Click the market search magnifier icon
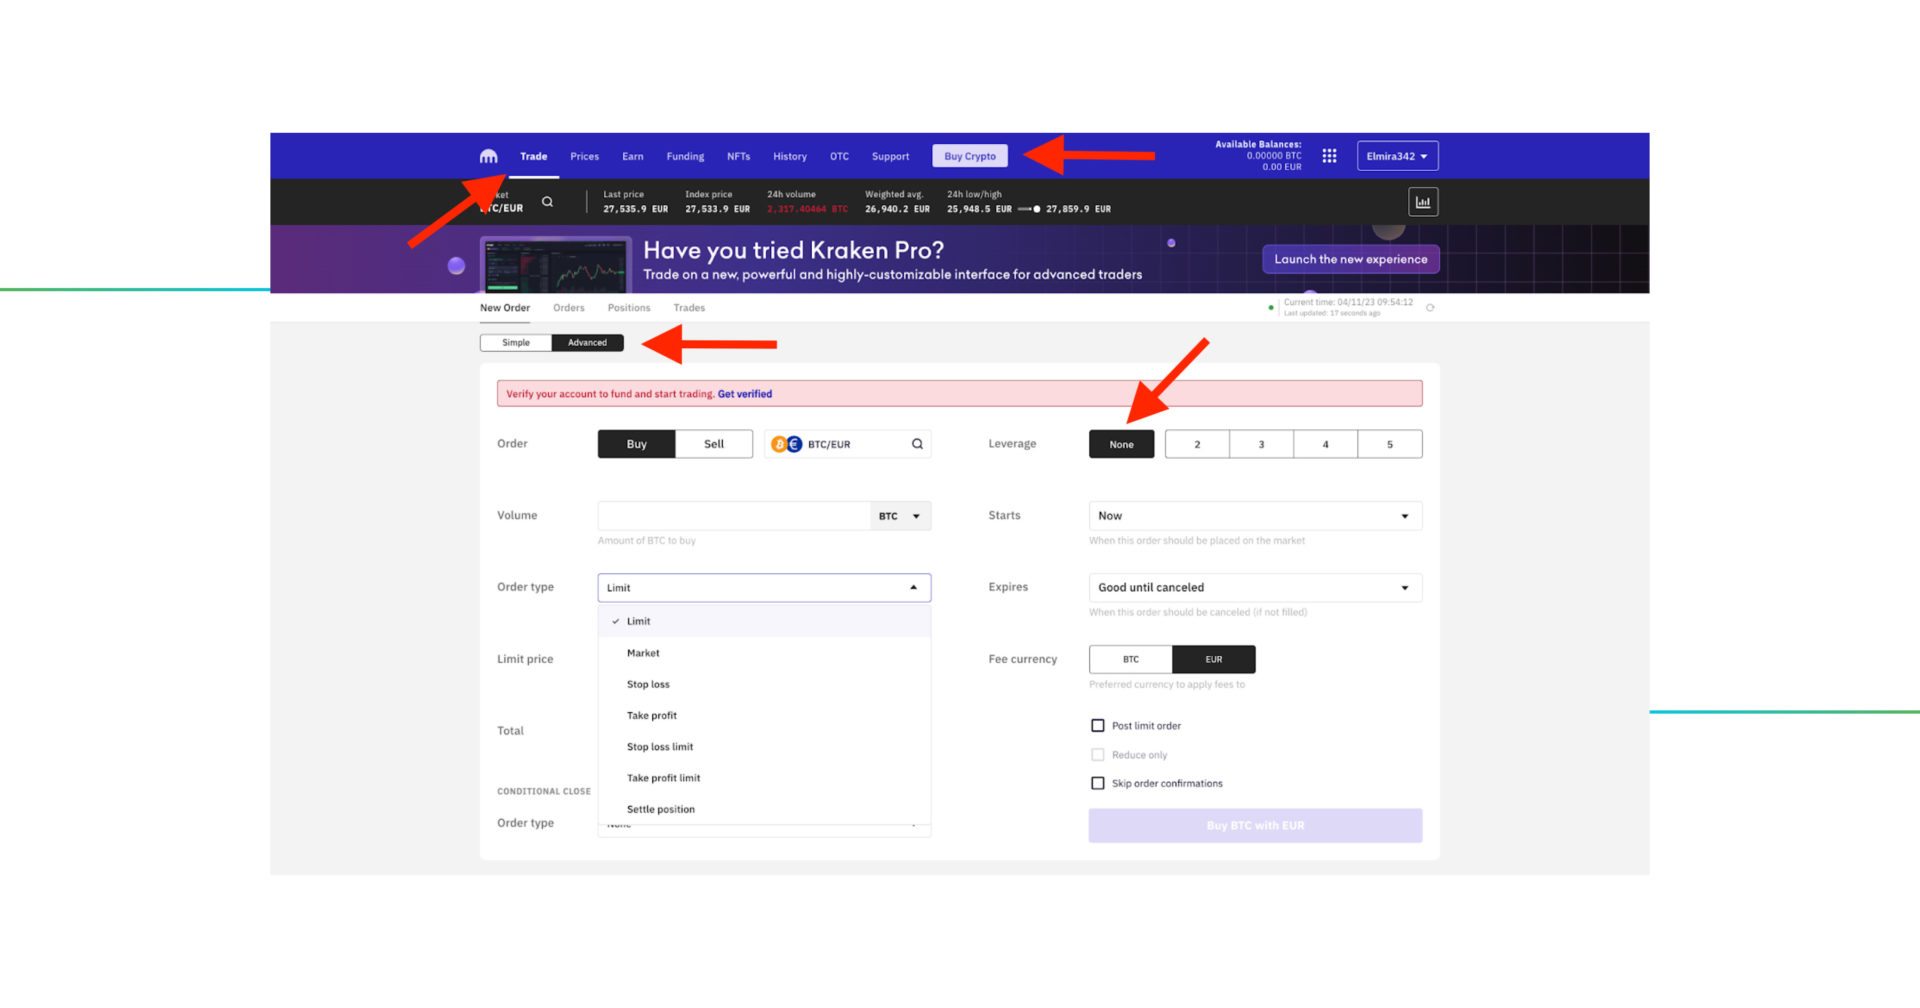 point(547,202)
